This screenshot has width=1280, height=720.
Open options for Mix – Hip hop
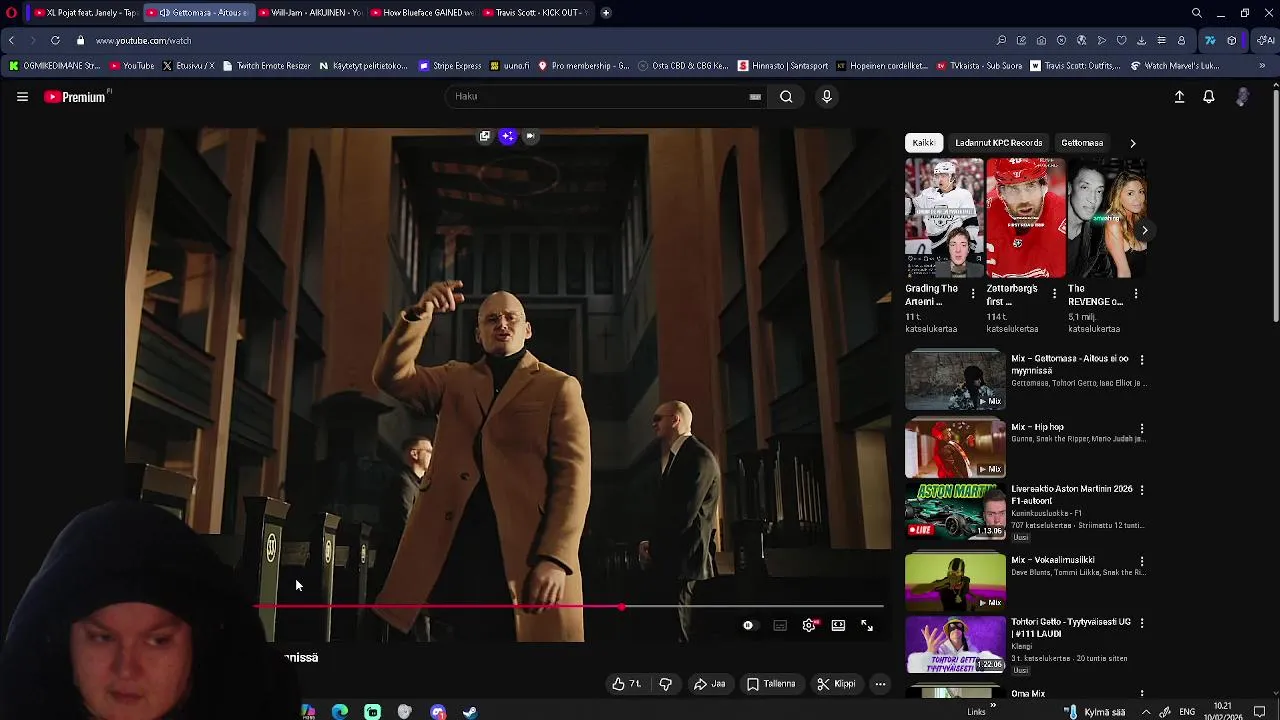[x=1142, y=428]
